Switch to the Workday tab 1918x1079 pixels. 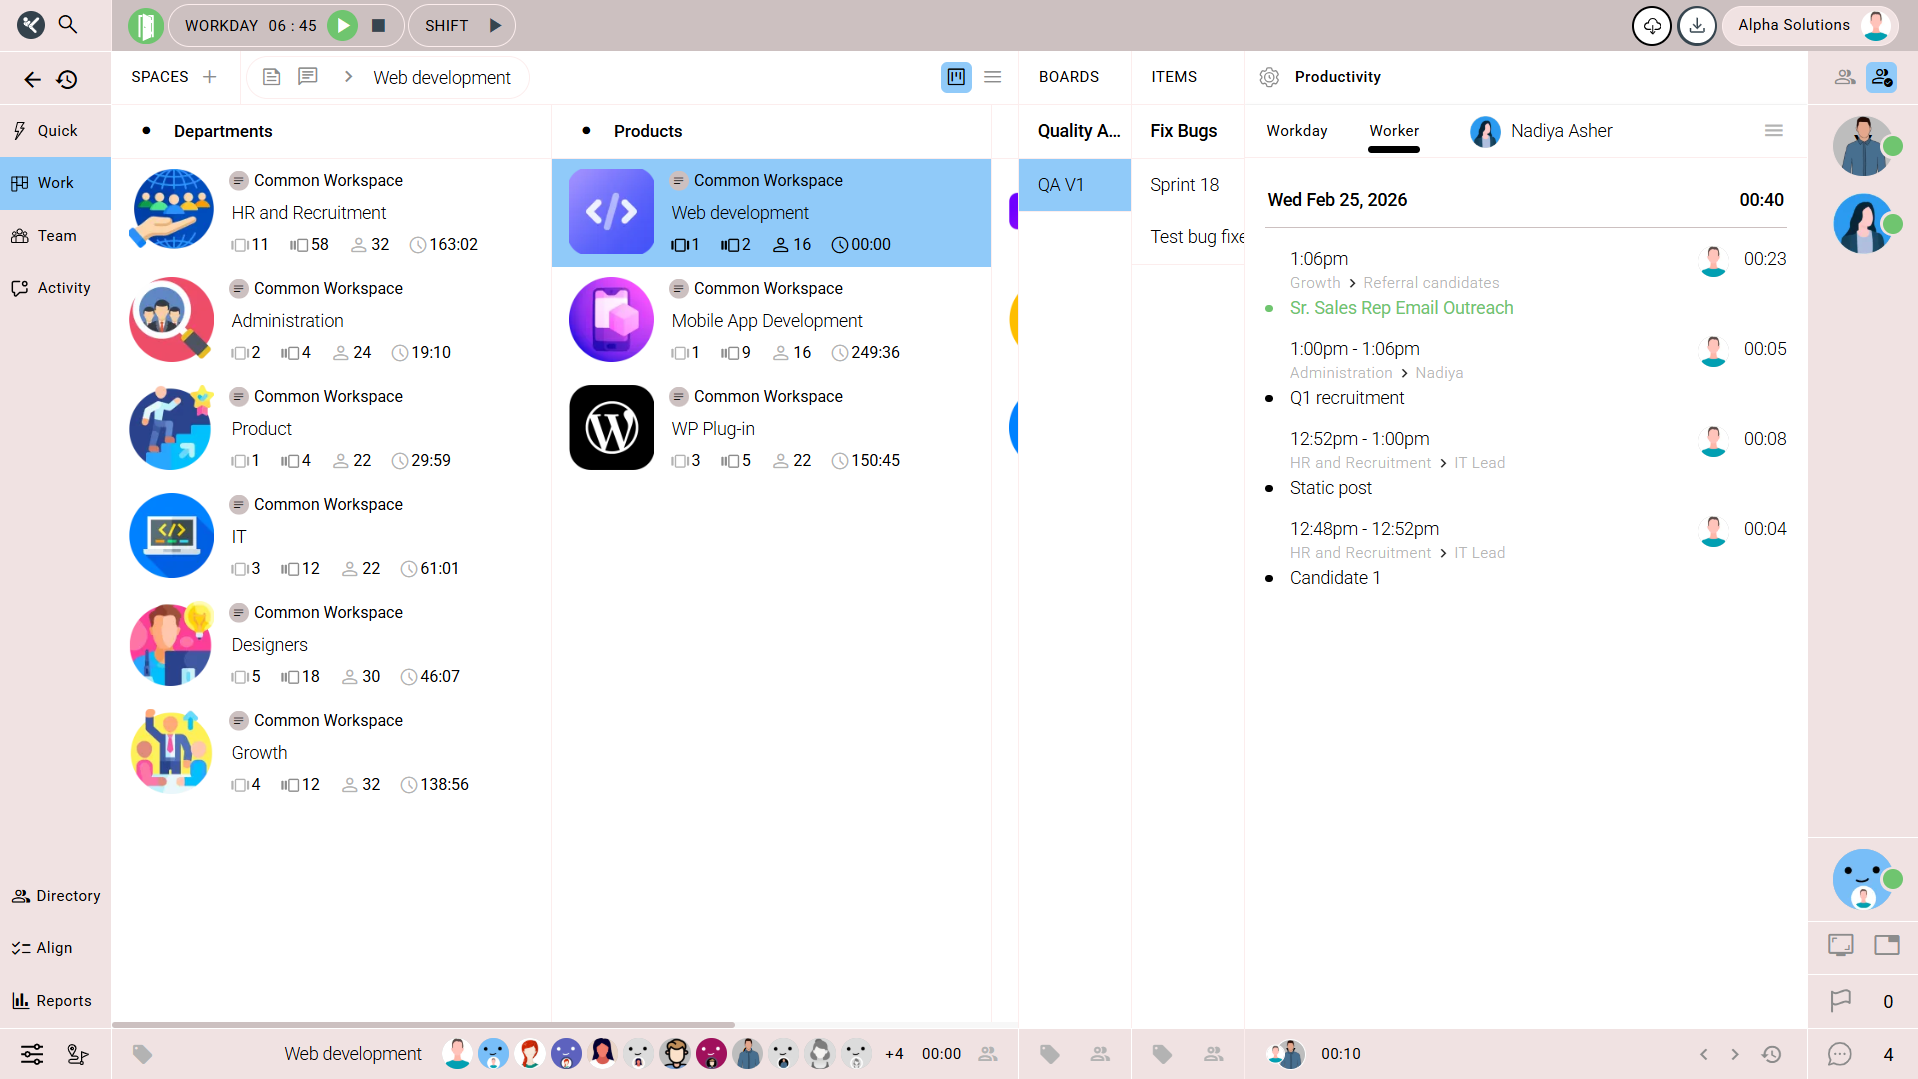(x=1296, y=131)
